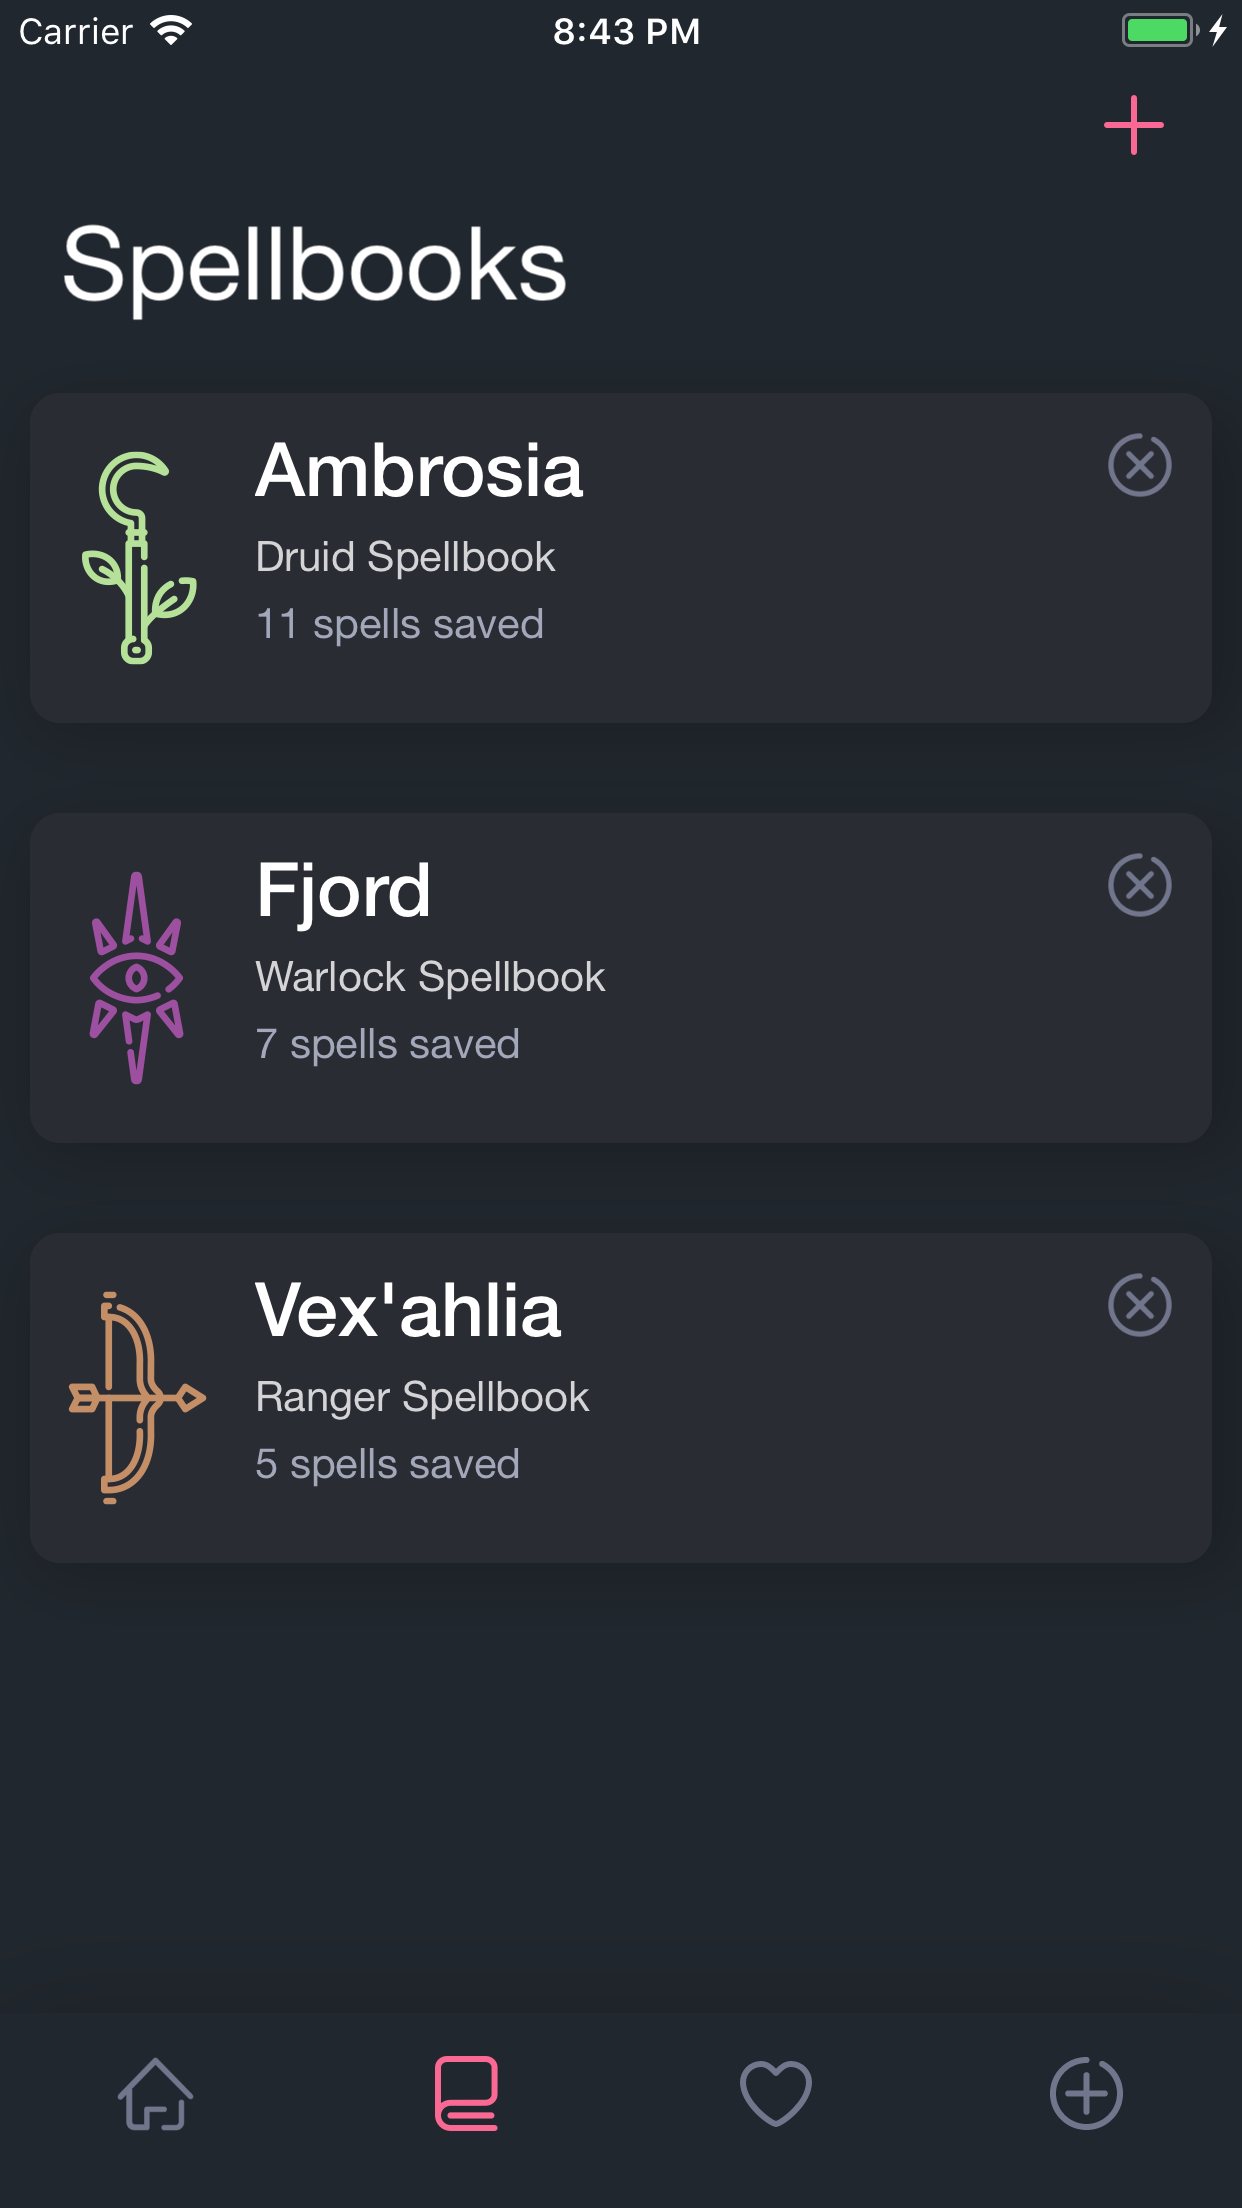1242x2208 pixels.
Task: Open the Ambrosia spellbook title
Action: click(419, 471)
